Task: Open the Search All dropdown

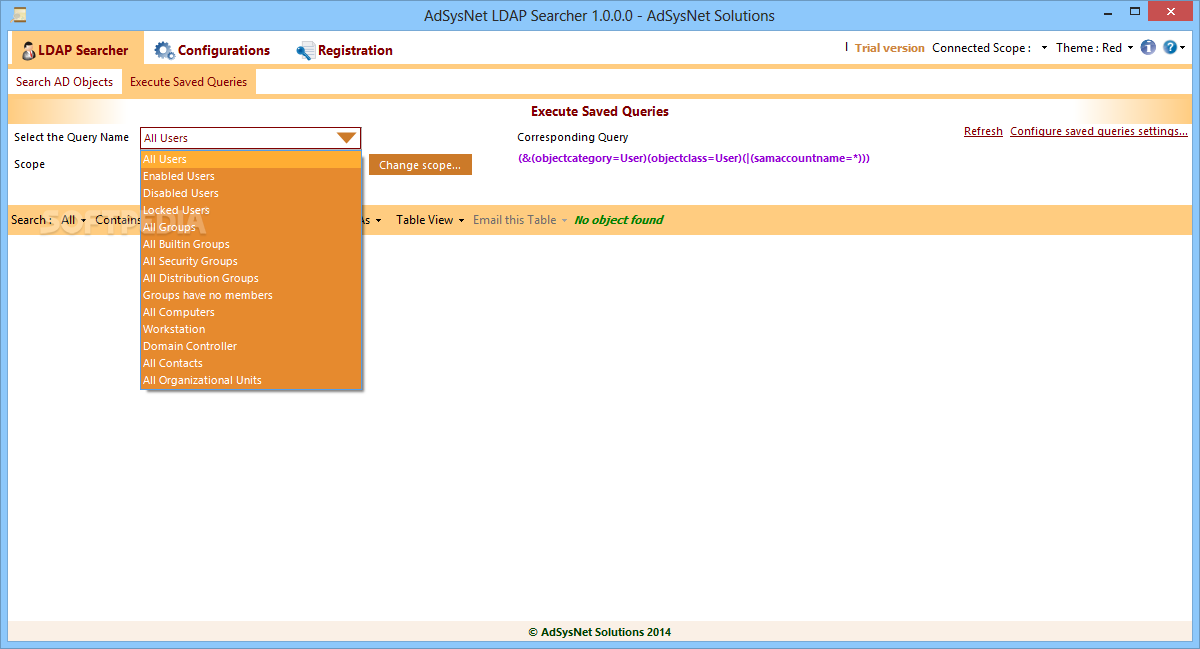Action: (x=74, y=220)
